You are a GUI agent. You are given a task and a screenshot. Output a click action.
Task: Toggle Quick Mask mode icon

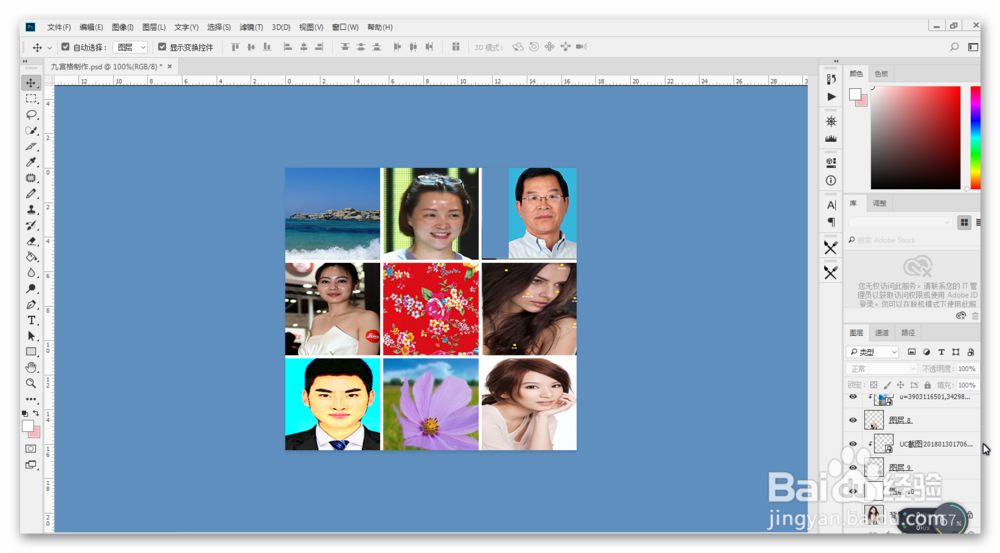[31, 449]
